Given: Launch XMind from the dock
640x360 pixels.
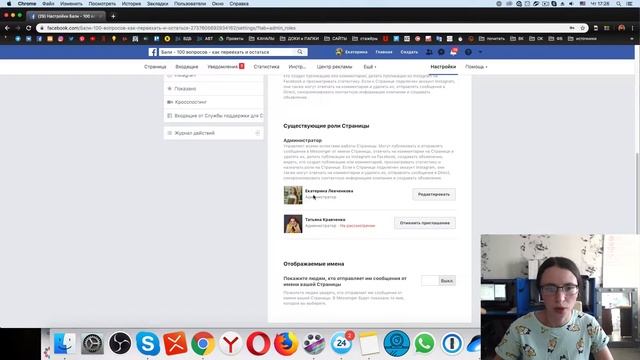Looking at the screenshot, I should pos(176,343).
